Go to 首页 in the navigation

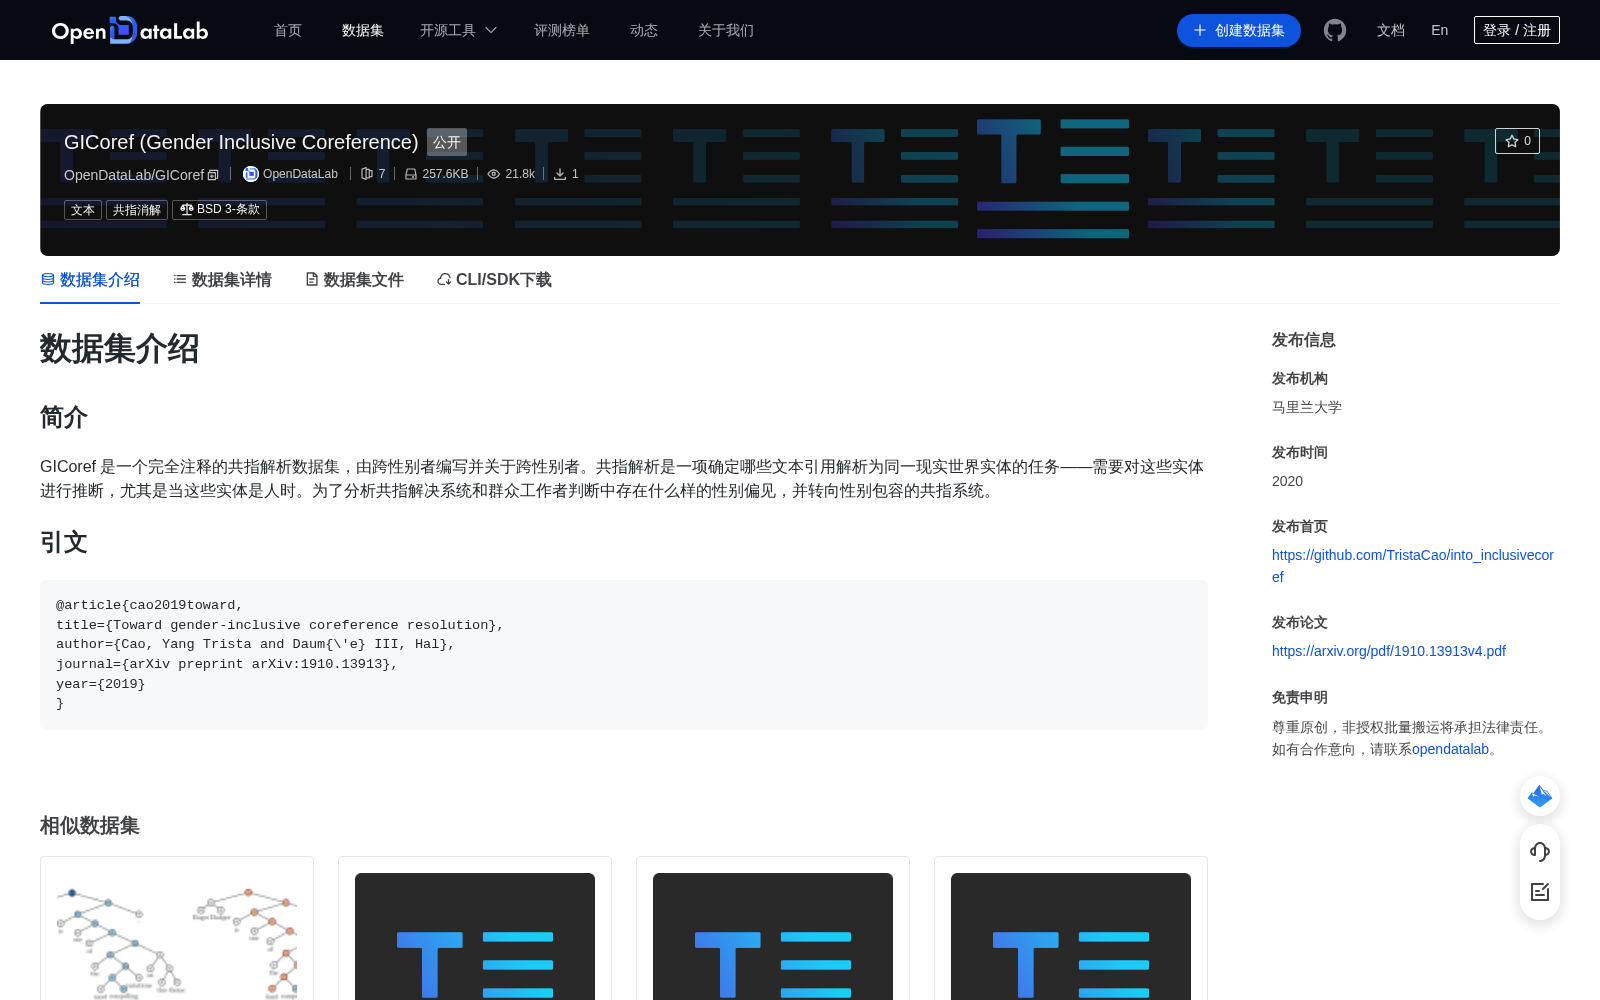tap(288, 30)
